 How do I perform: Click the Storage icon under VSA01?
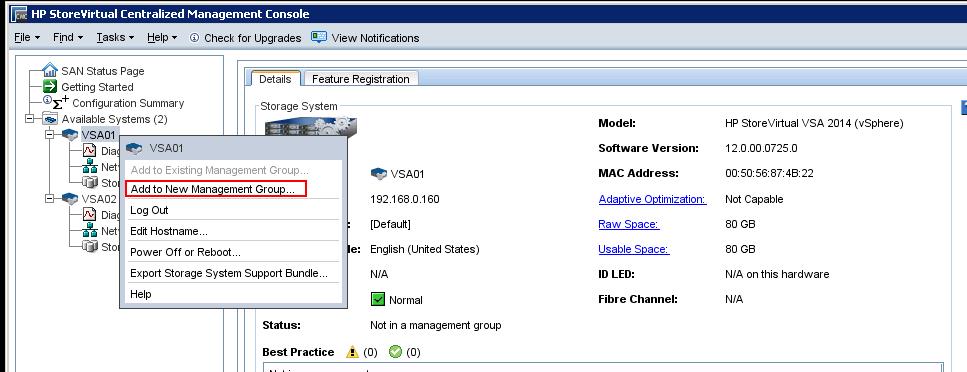pyautogui.click(x=90, y=182)
